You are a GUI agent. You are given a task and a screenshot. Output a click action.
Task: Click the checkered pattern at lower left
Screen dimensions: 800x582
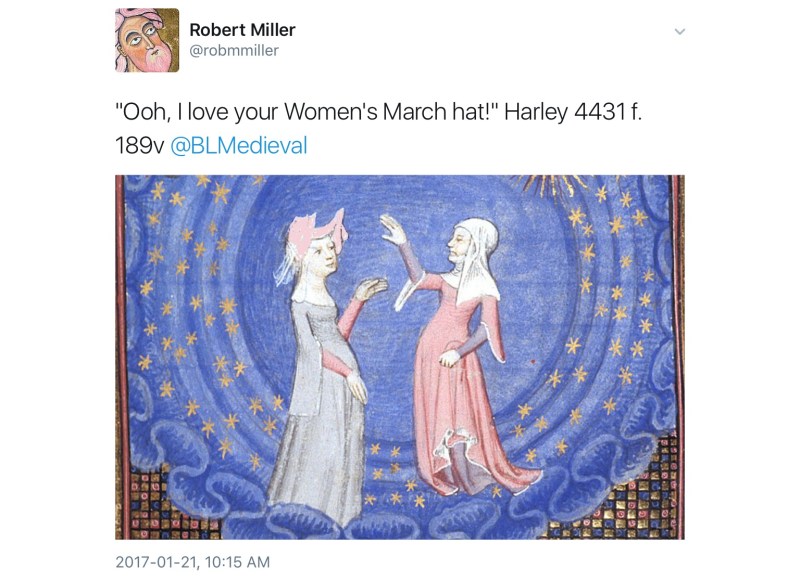162,503
